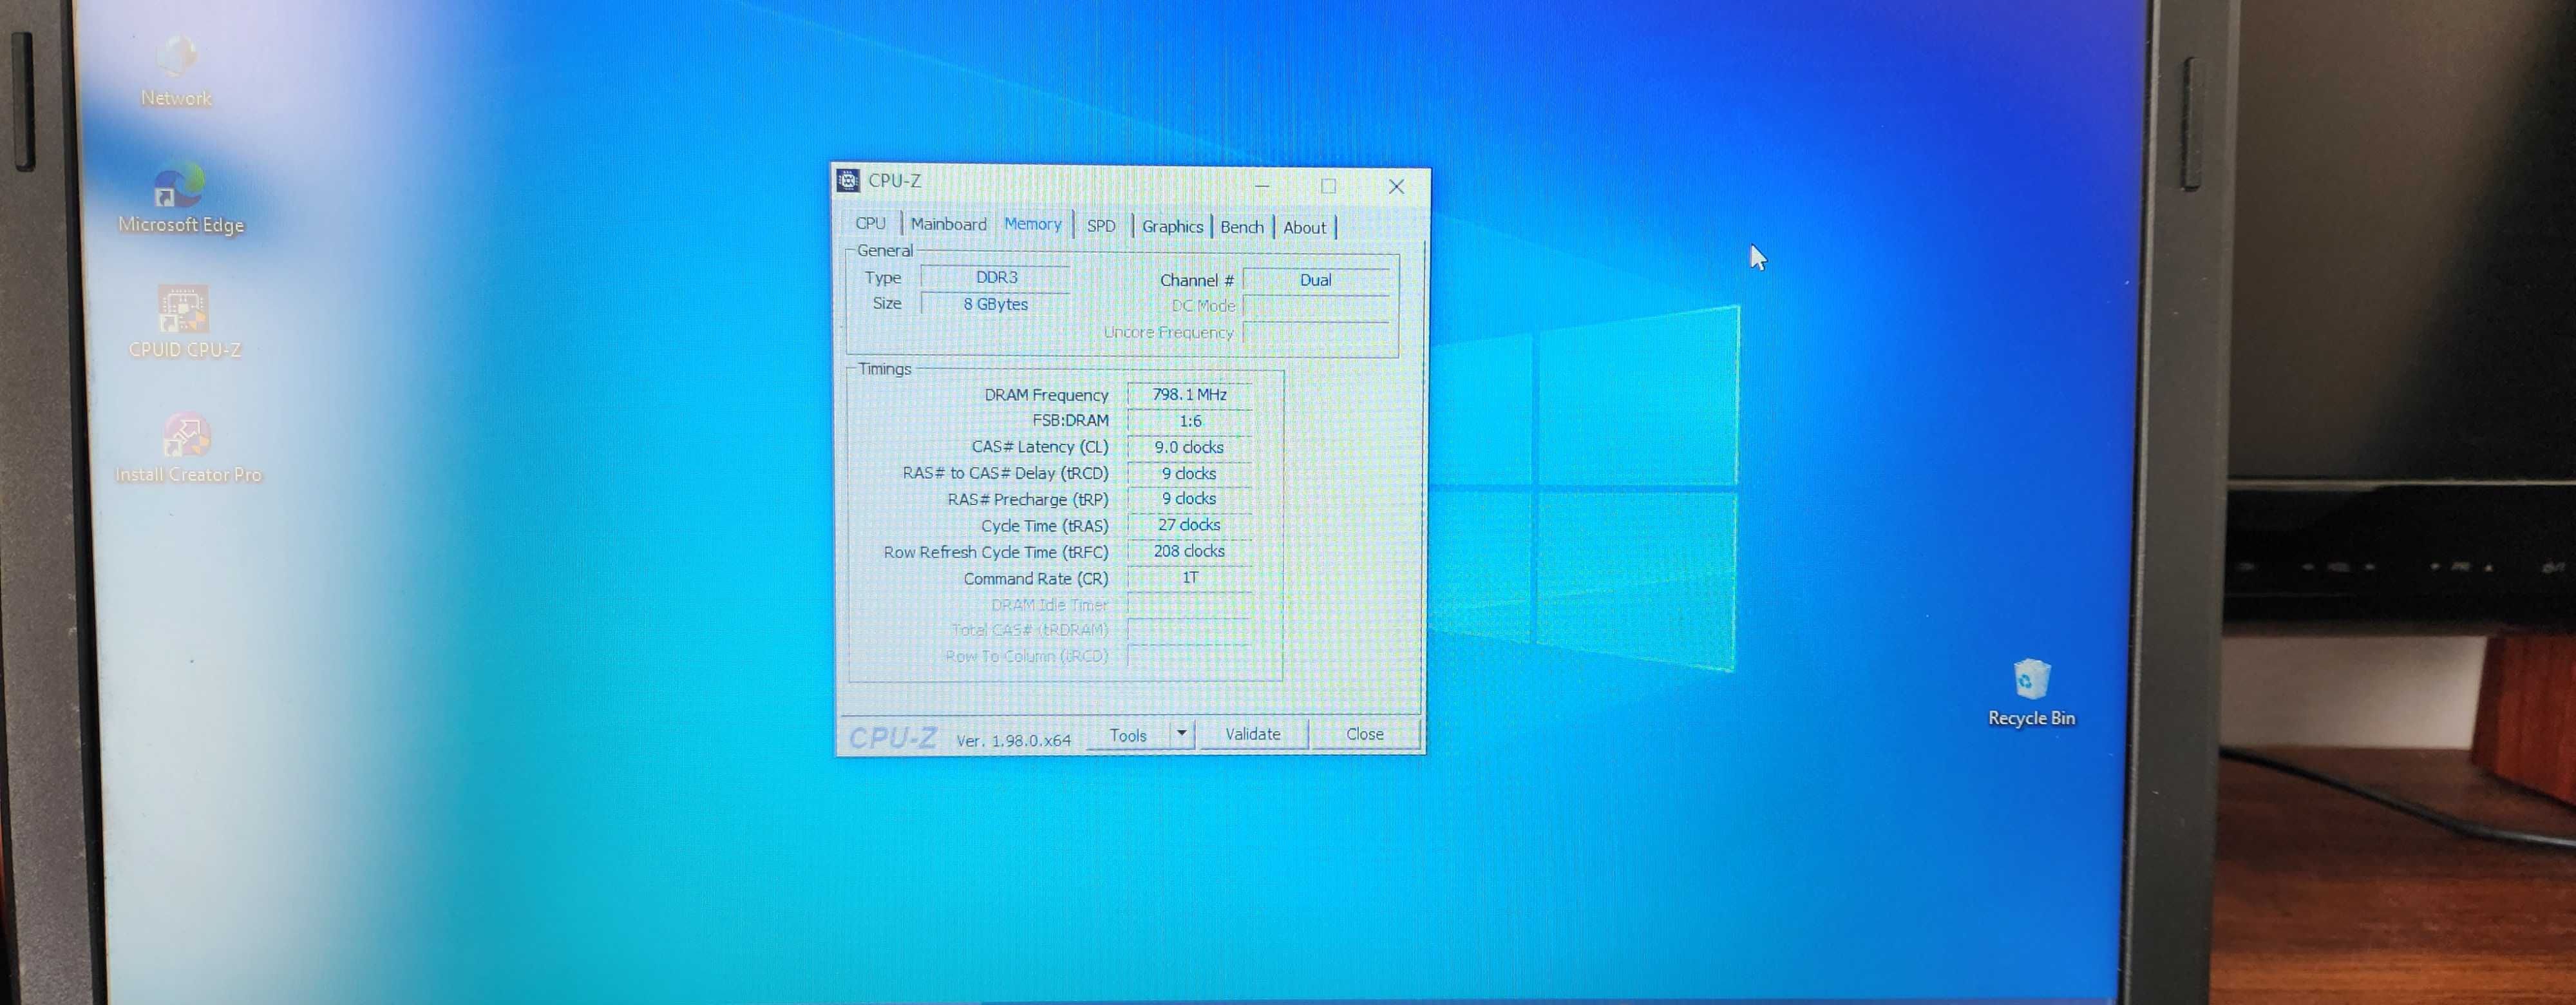Select the Command Rate 1T value
The image size is (2576, 1005).
[x=1189, y=577]
